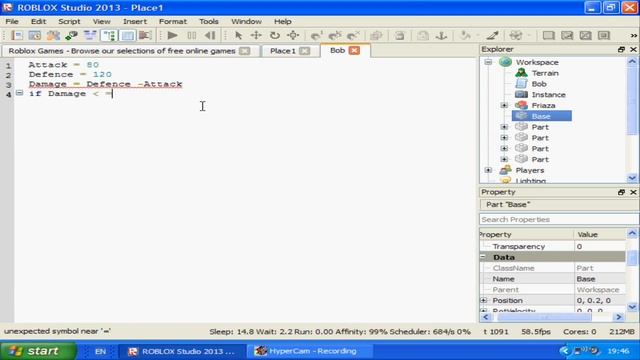
Task: Click the paint bucket Material tool
Action: [x=465, y=36]
